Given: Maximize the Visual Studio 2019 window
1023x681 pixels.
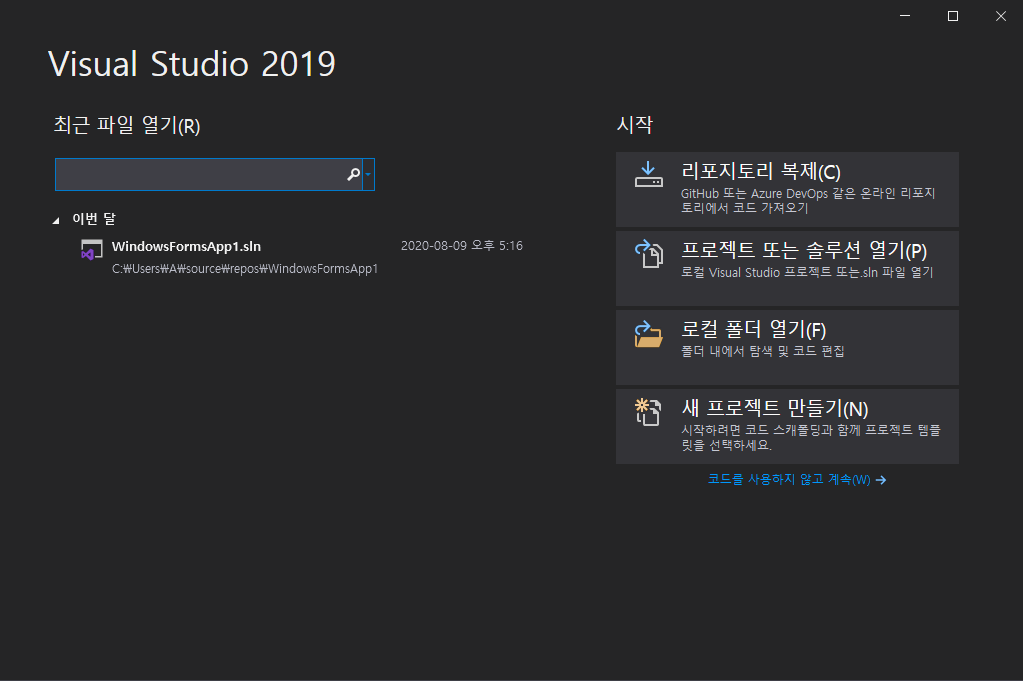Looking at the screenshot, I should tap(953, 16).
